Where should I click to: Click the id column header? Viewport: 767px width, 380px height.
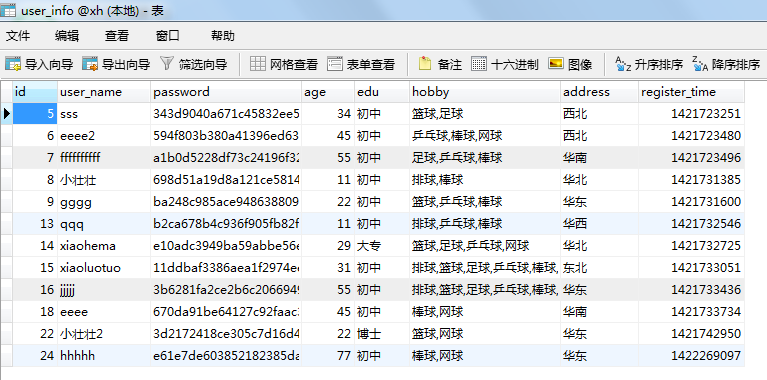[x=35, y=92]
